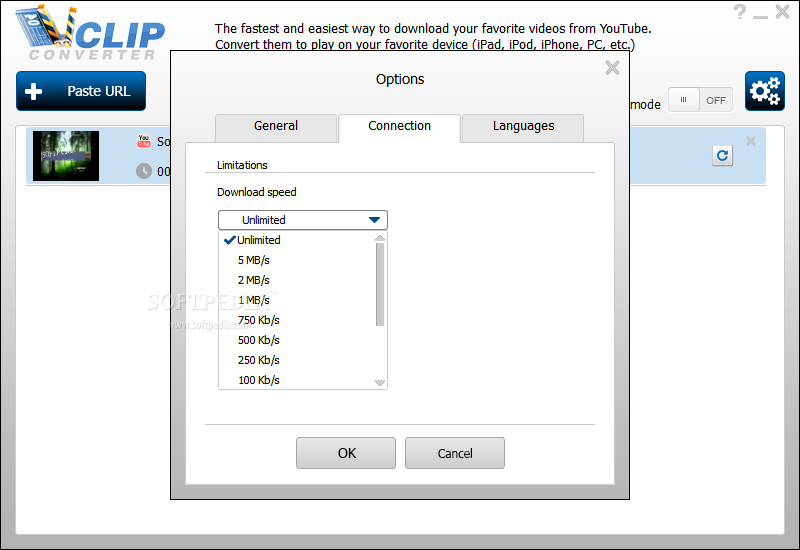This screenshot has height=550, width=800.
Task: Click the speed list scroll up arrow
Action: (380, 238)
